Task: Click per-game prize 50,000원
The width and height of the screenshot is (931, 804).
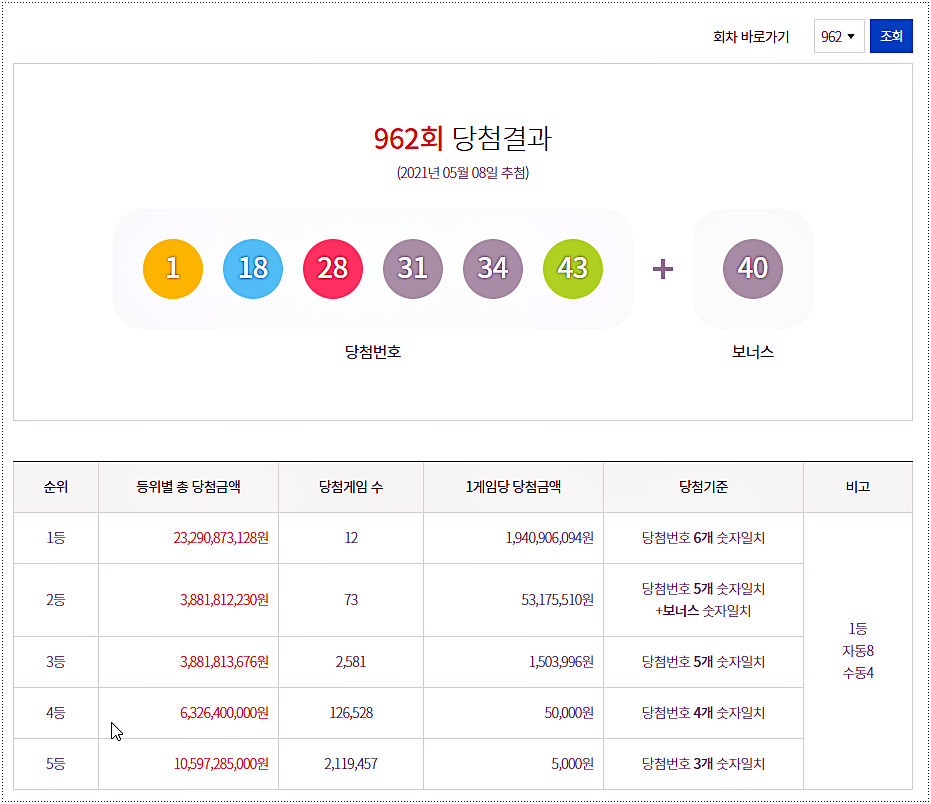Action: 569,713
